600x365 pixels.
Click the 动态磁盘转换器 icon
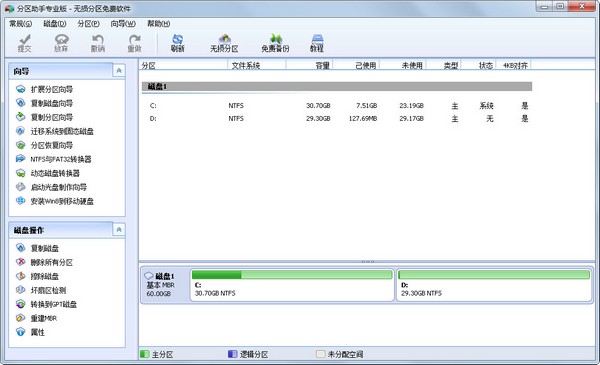pyautogui.click(x=21, y=173)
